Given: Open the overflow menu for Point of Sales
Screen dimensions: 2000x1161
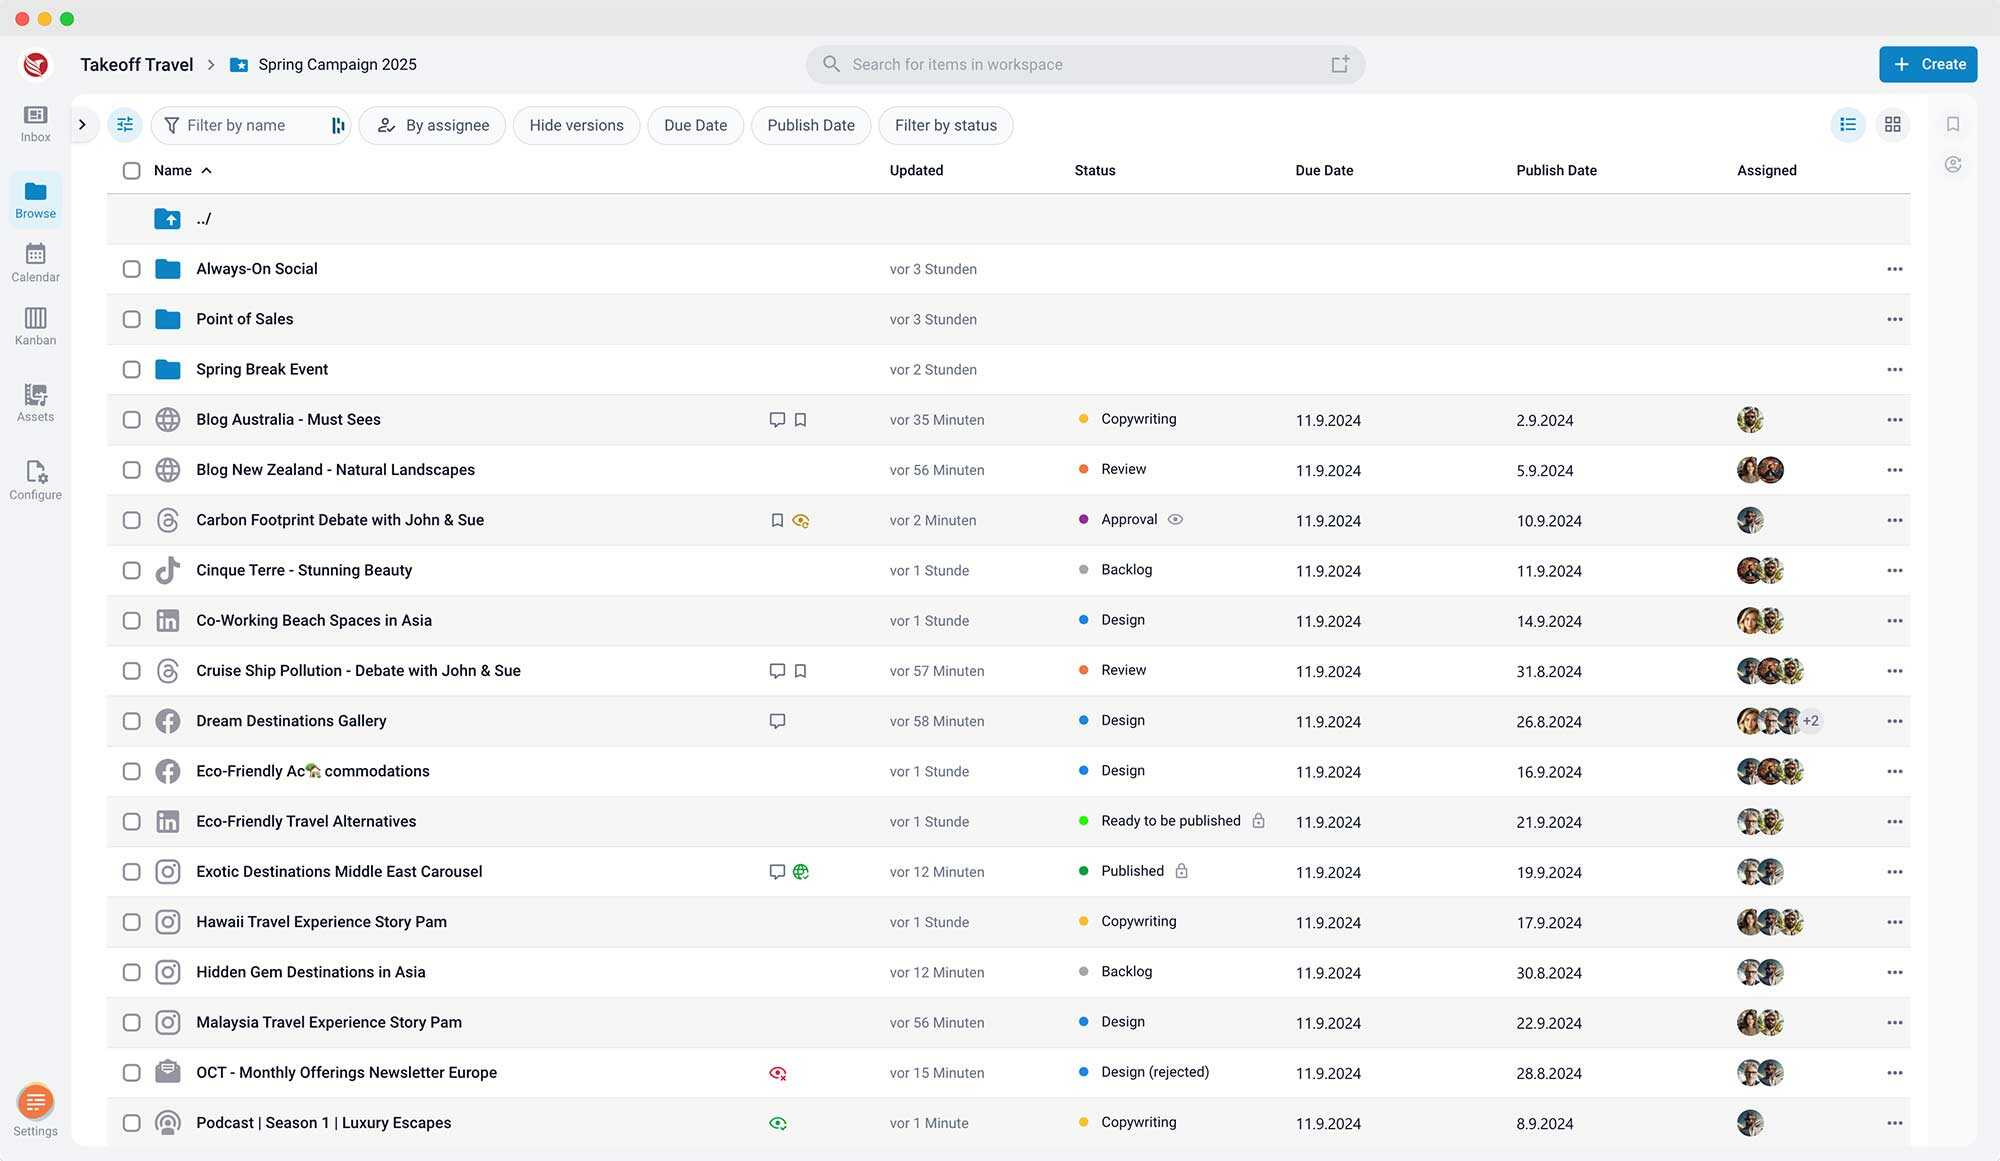Looking at the screenshot, I should (x=1895, y=319).
